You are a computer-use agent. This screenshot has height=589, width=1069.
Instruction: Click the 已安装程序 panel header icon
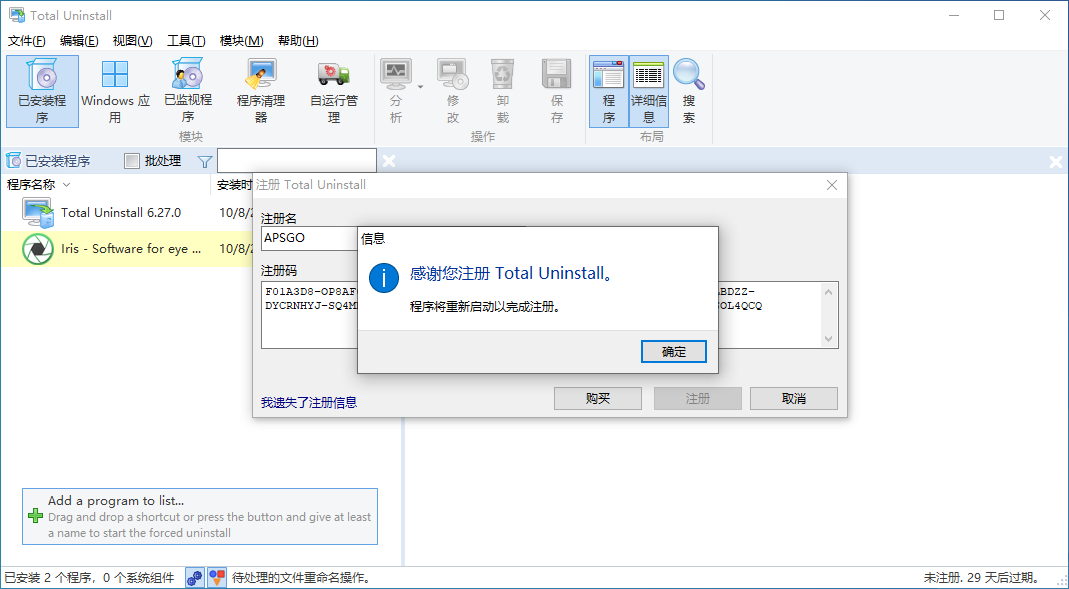[x=13, y=161]
